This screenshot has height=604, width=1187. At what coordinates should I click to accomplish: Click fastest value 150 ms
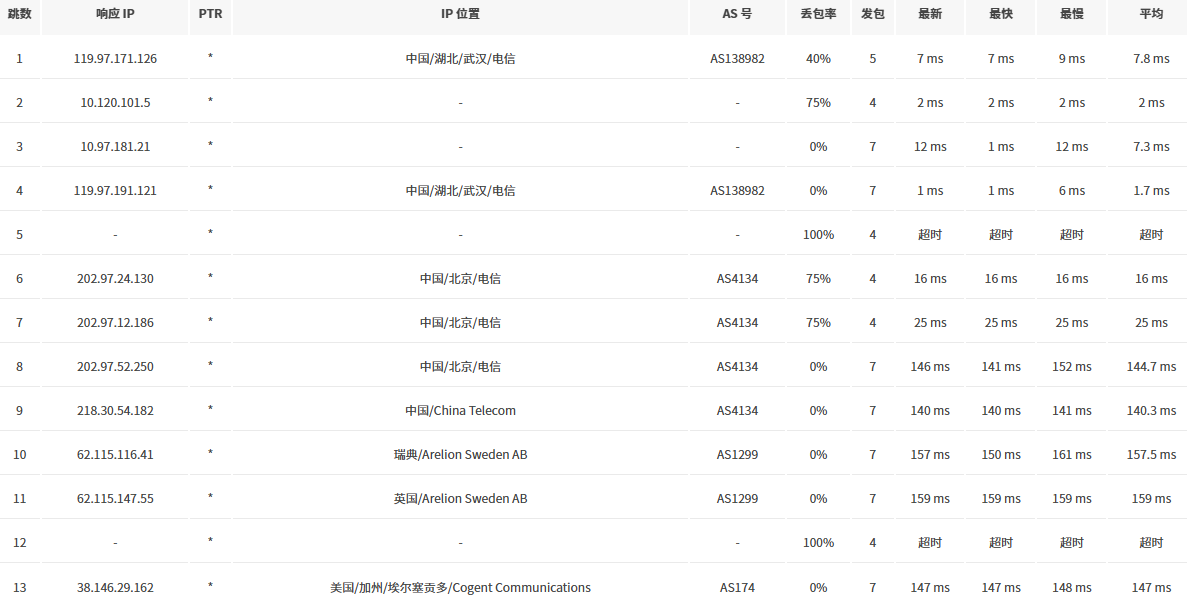click(1001, 454)
